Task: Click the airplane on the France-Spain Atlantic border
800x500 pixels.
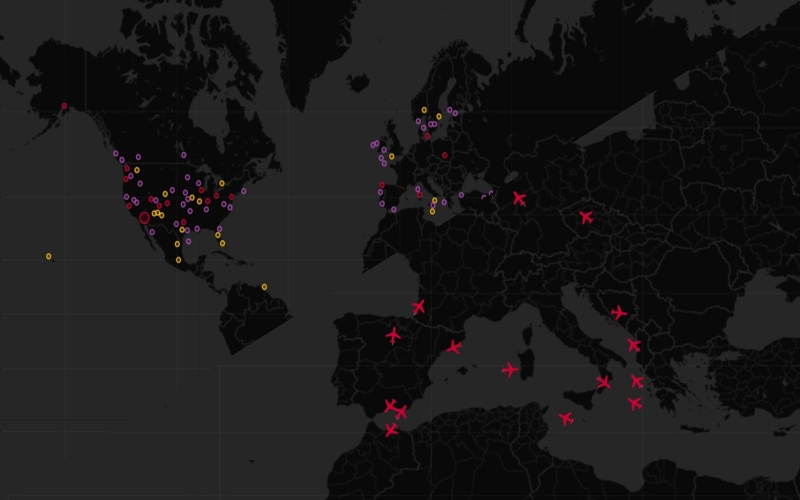Action: coord(418,307)
